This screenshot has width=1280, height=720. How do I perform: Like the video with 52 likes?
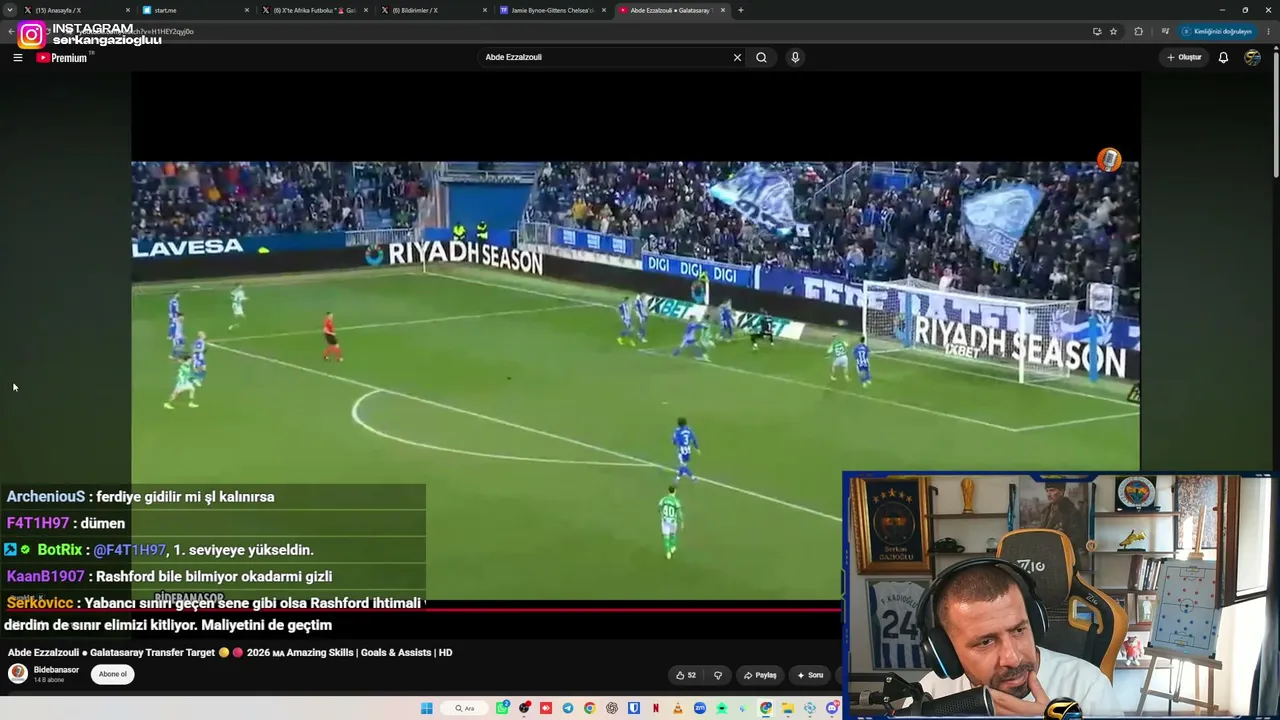point(685,675)
